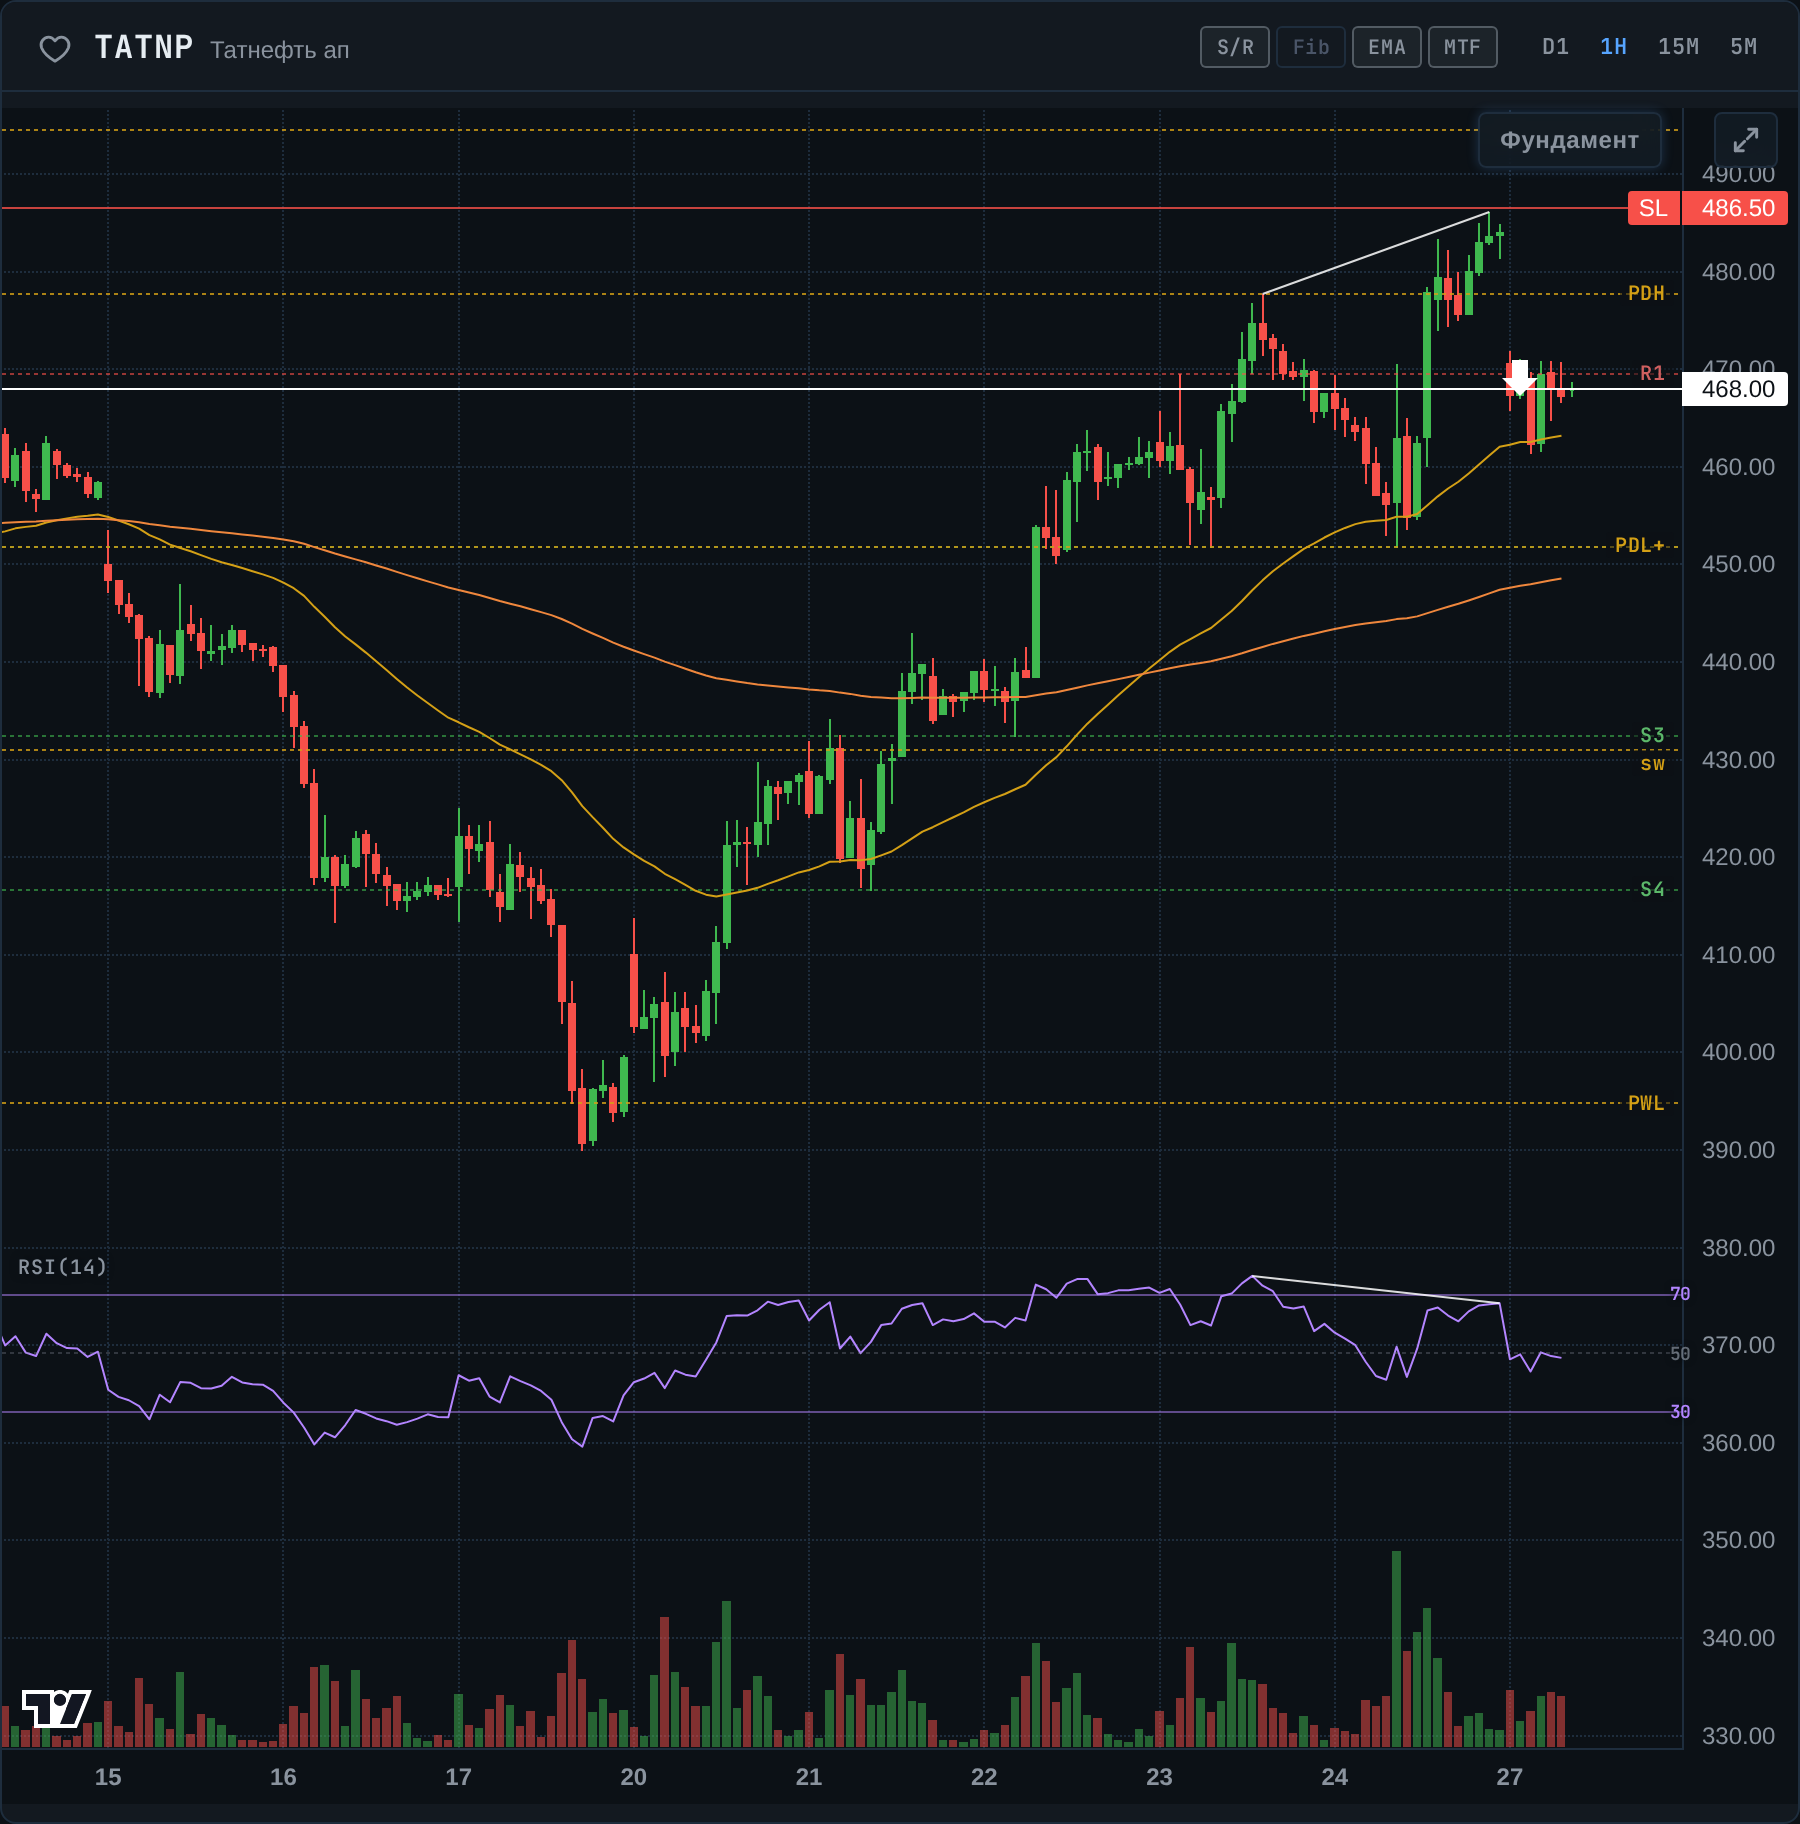Viewport: 1800px width, 1824px height.
Task: Select the 1H timeframe
Action: point(1613,47)
